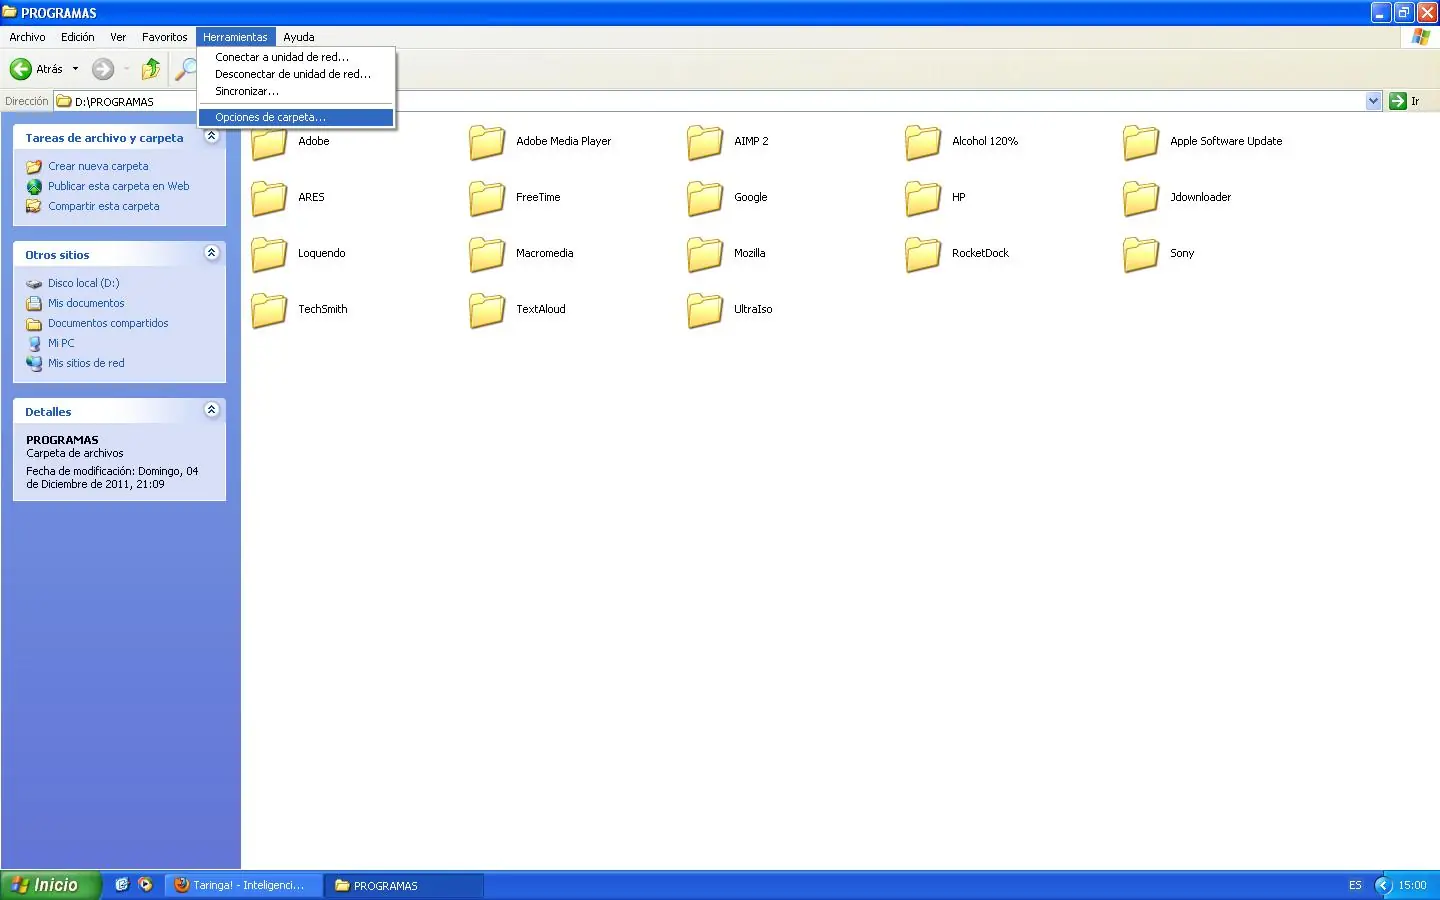Viewport: 1440px width, 900px height.
Task: Select the Google folder icon
Action: 705,198
